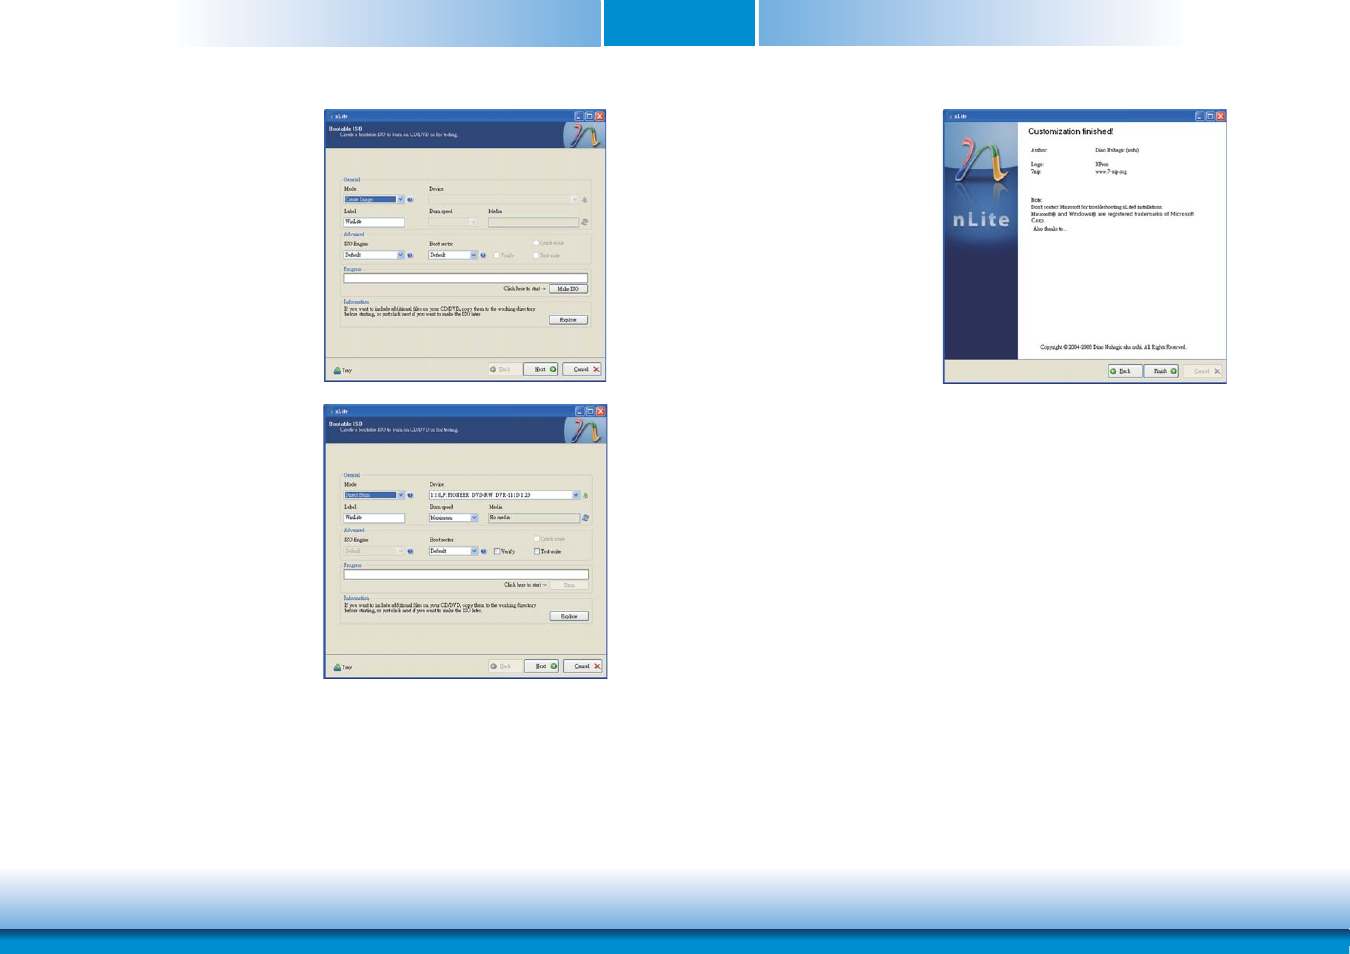Click help icon beside Create Image mode
The image size is (1350, 954).
[410, 200]
